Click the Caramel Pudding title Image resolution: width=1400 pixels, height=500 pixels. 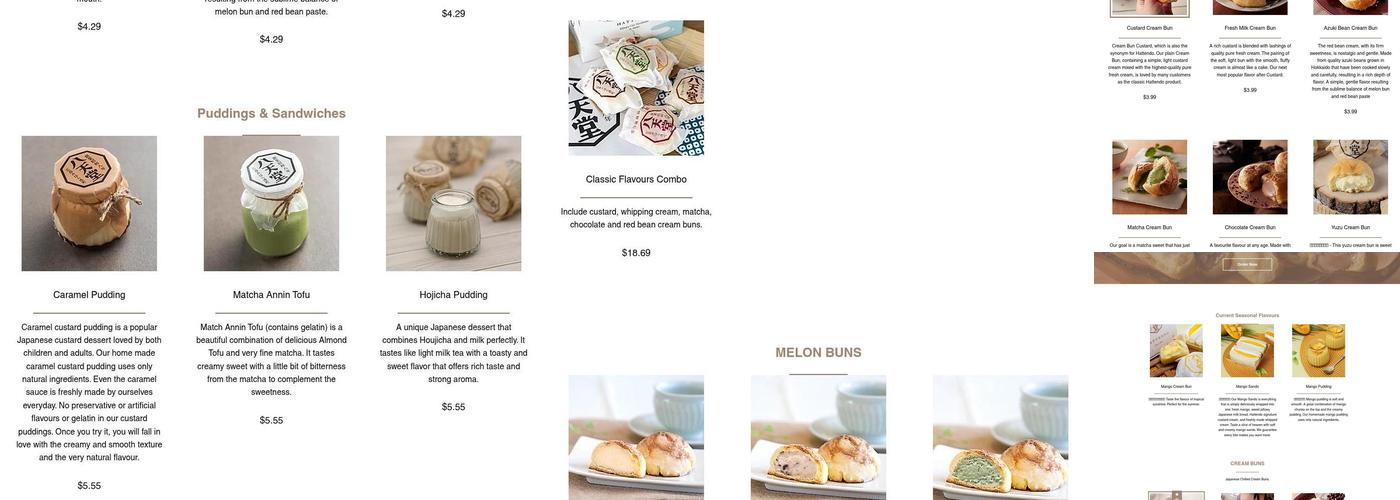(89, 295)
